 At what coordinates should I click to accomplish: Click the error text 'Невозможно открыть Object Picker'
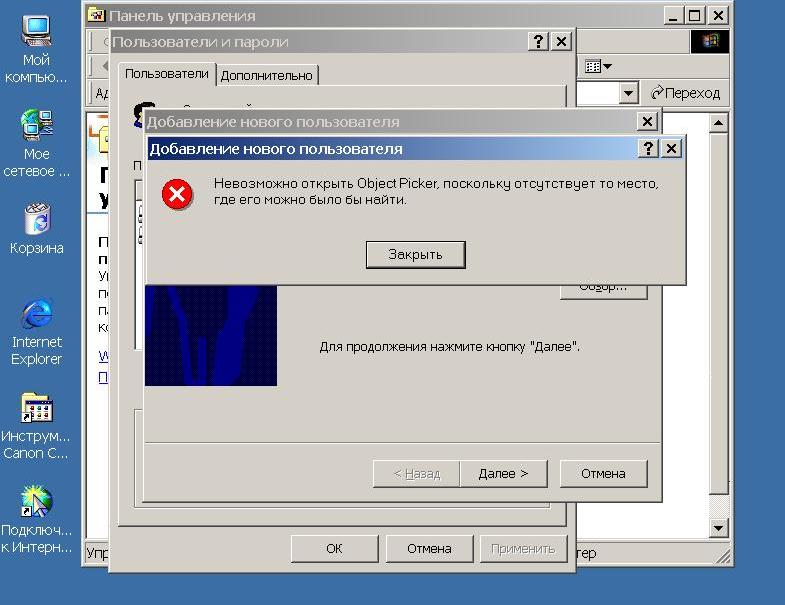coord(325,184)
